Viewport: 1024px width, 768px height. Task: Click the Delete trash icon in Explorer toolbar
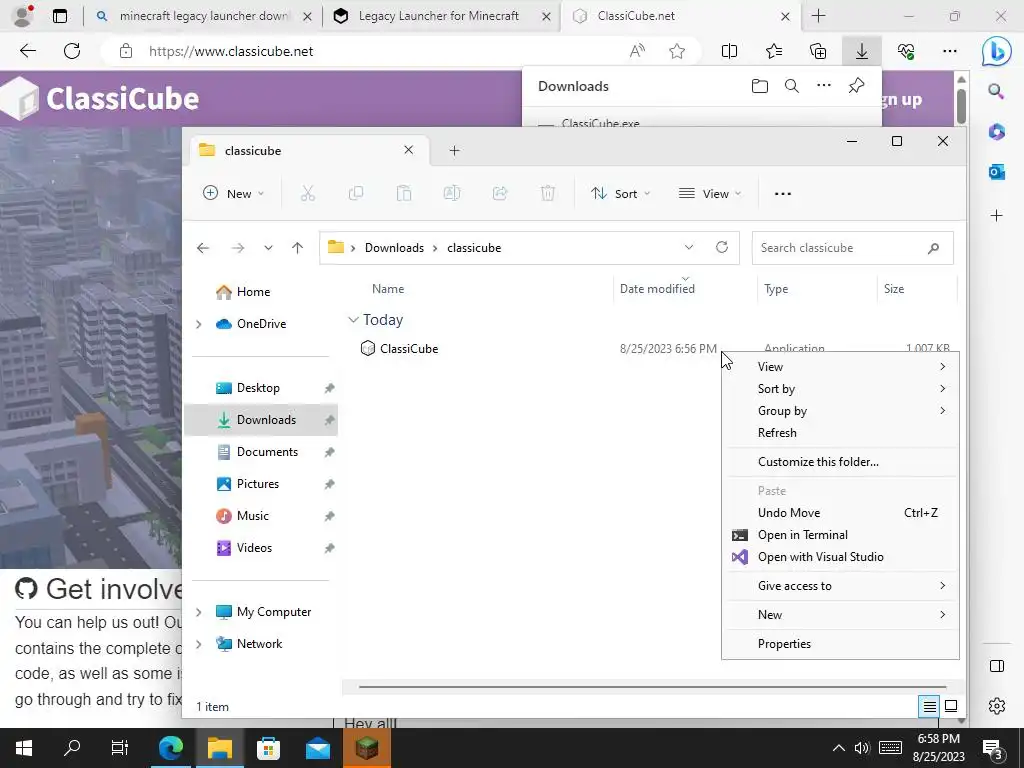click(548, 193)
